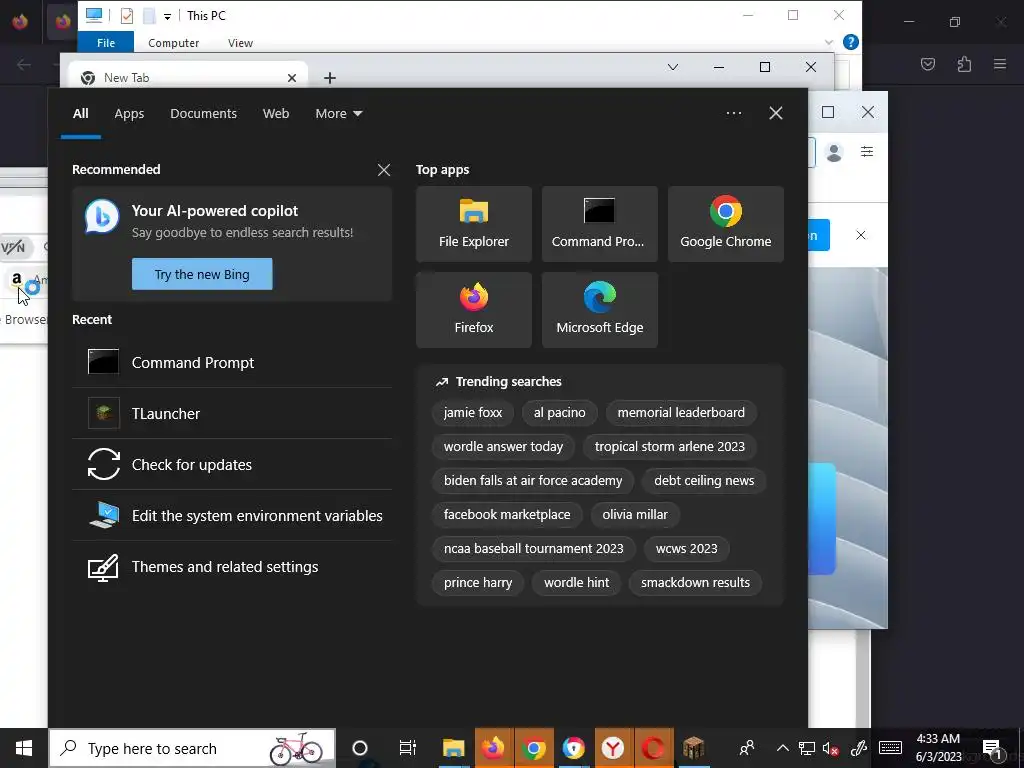This screenshot has height=768, width=1024.
Task: Open File Explorer from the taskbar
Action: (x=453, y=748)
